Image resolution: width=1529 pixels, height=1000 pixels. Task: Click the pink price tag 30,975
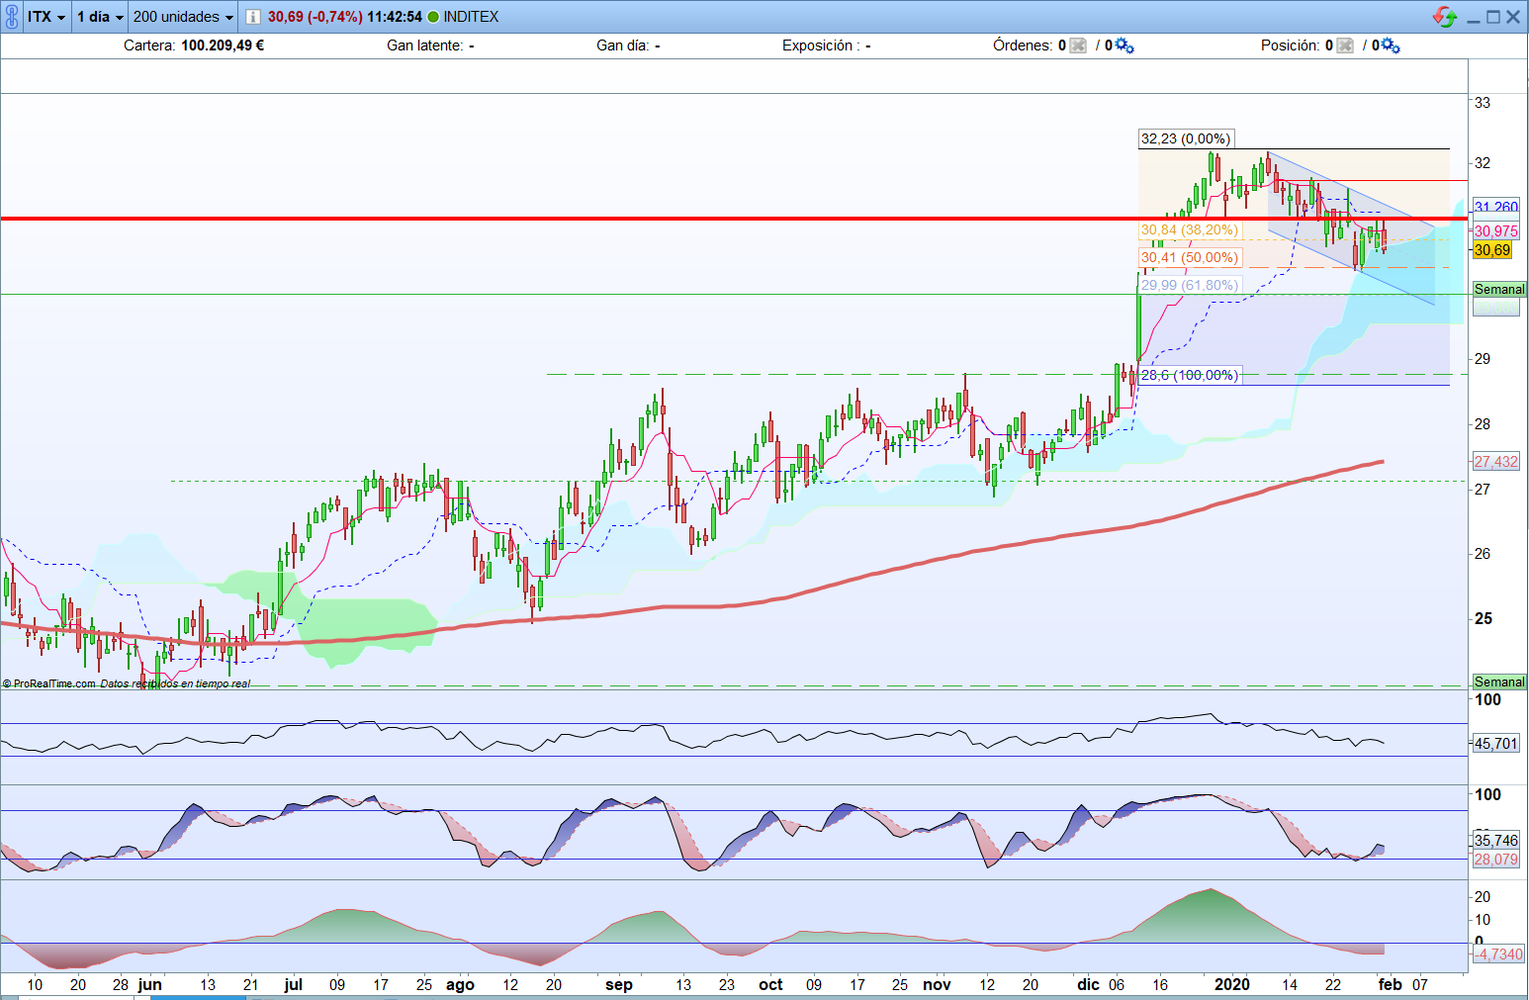[1496, 231]
